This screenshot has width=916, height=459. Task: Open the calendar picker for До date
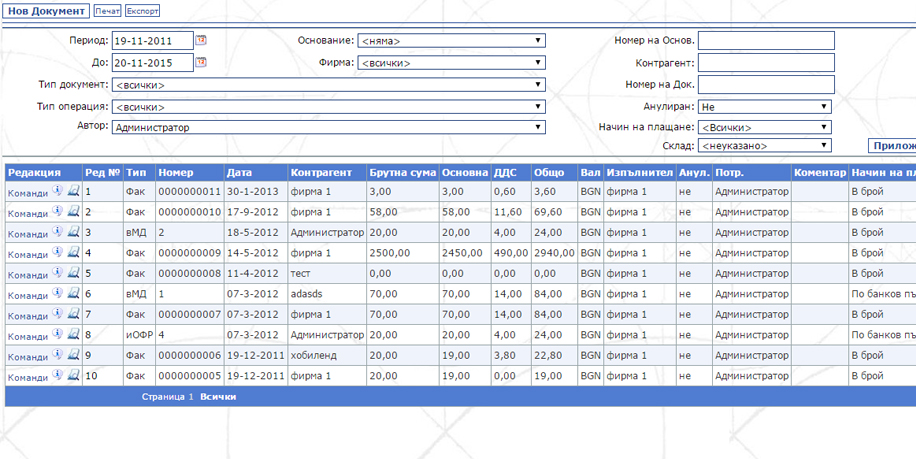pos(201,62)
